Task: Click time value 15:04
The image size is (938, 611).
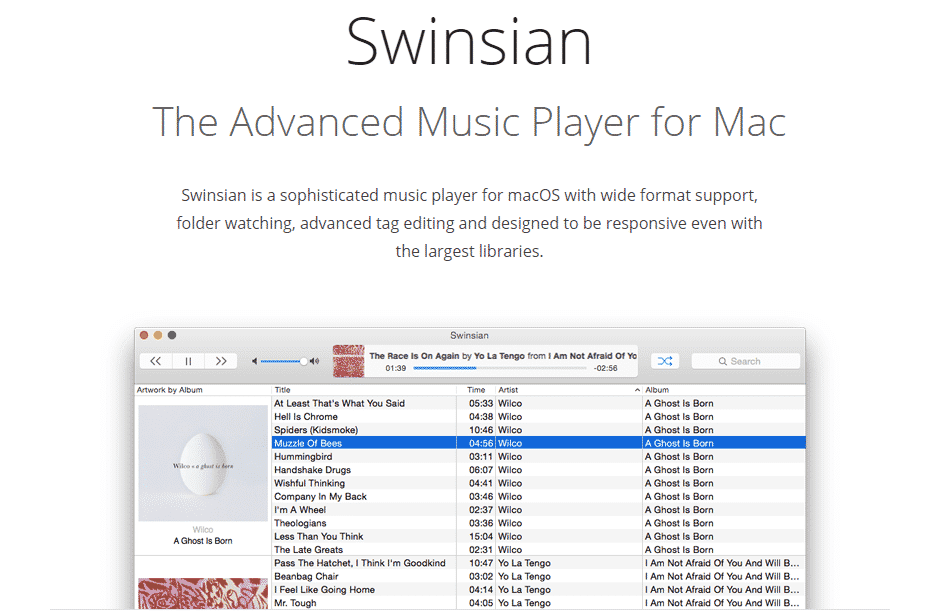Action: tap(481, 536)
